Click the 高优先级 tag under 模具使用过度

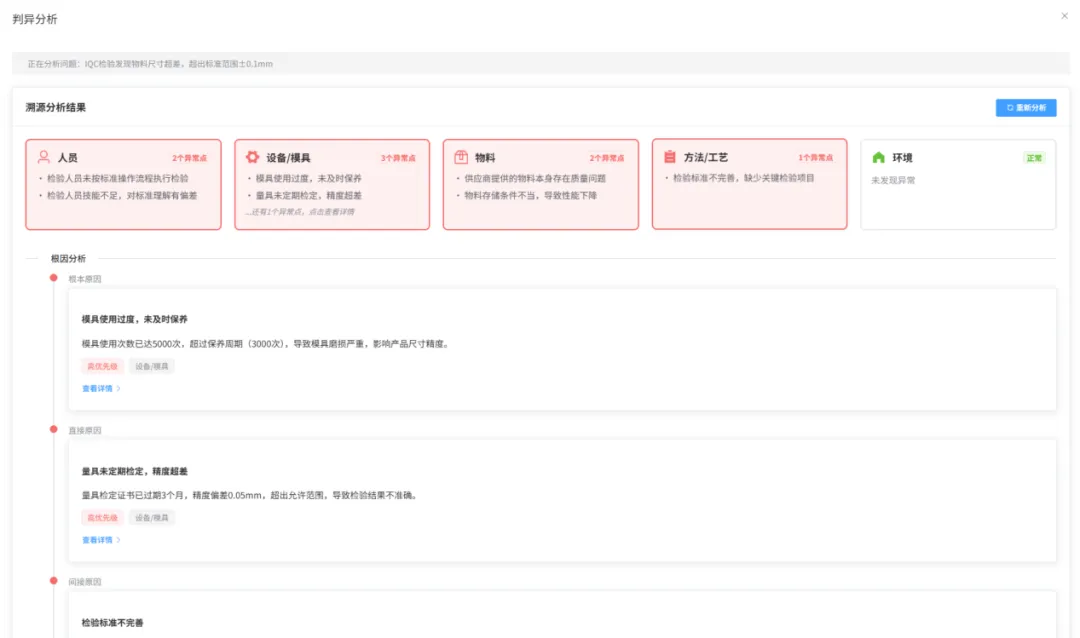tap(102, 366)
